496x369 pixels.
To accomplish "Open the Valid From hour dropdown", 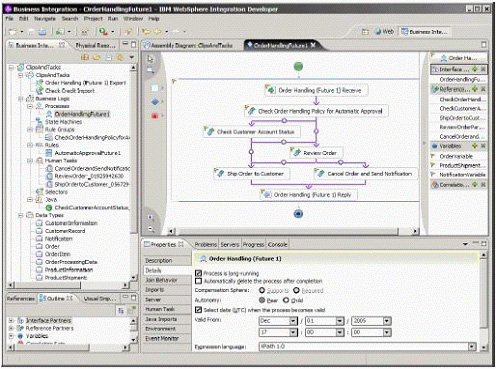I will pyautogui.click(x=293, y=332).
